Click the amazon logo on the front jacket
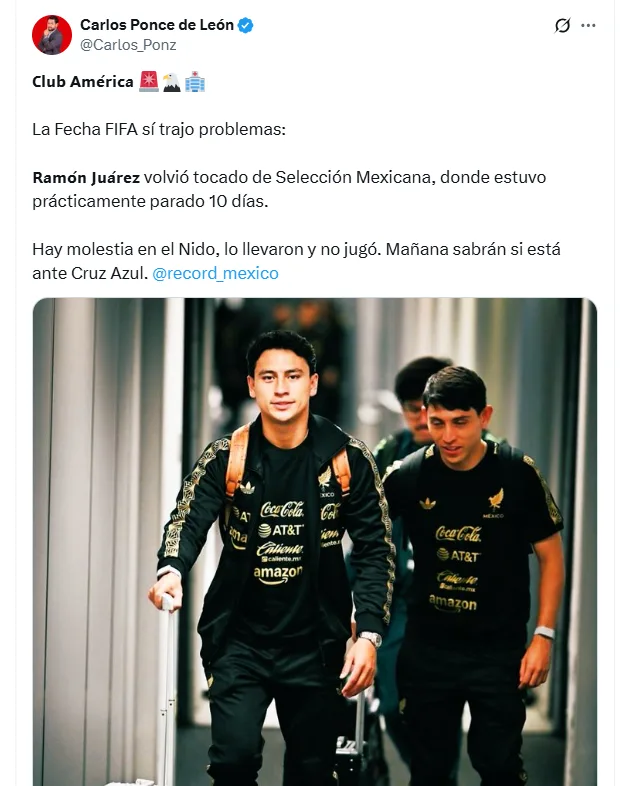 [x=278, y=574]
